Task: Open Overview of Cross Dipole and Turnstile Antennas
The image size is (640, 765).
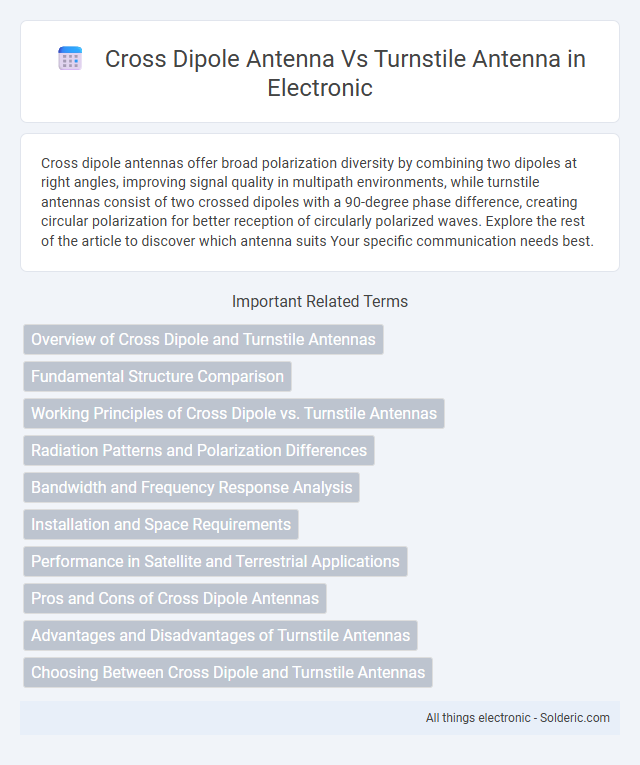Action: coord(203,340)
